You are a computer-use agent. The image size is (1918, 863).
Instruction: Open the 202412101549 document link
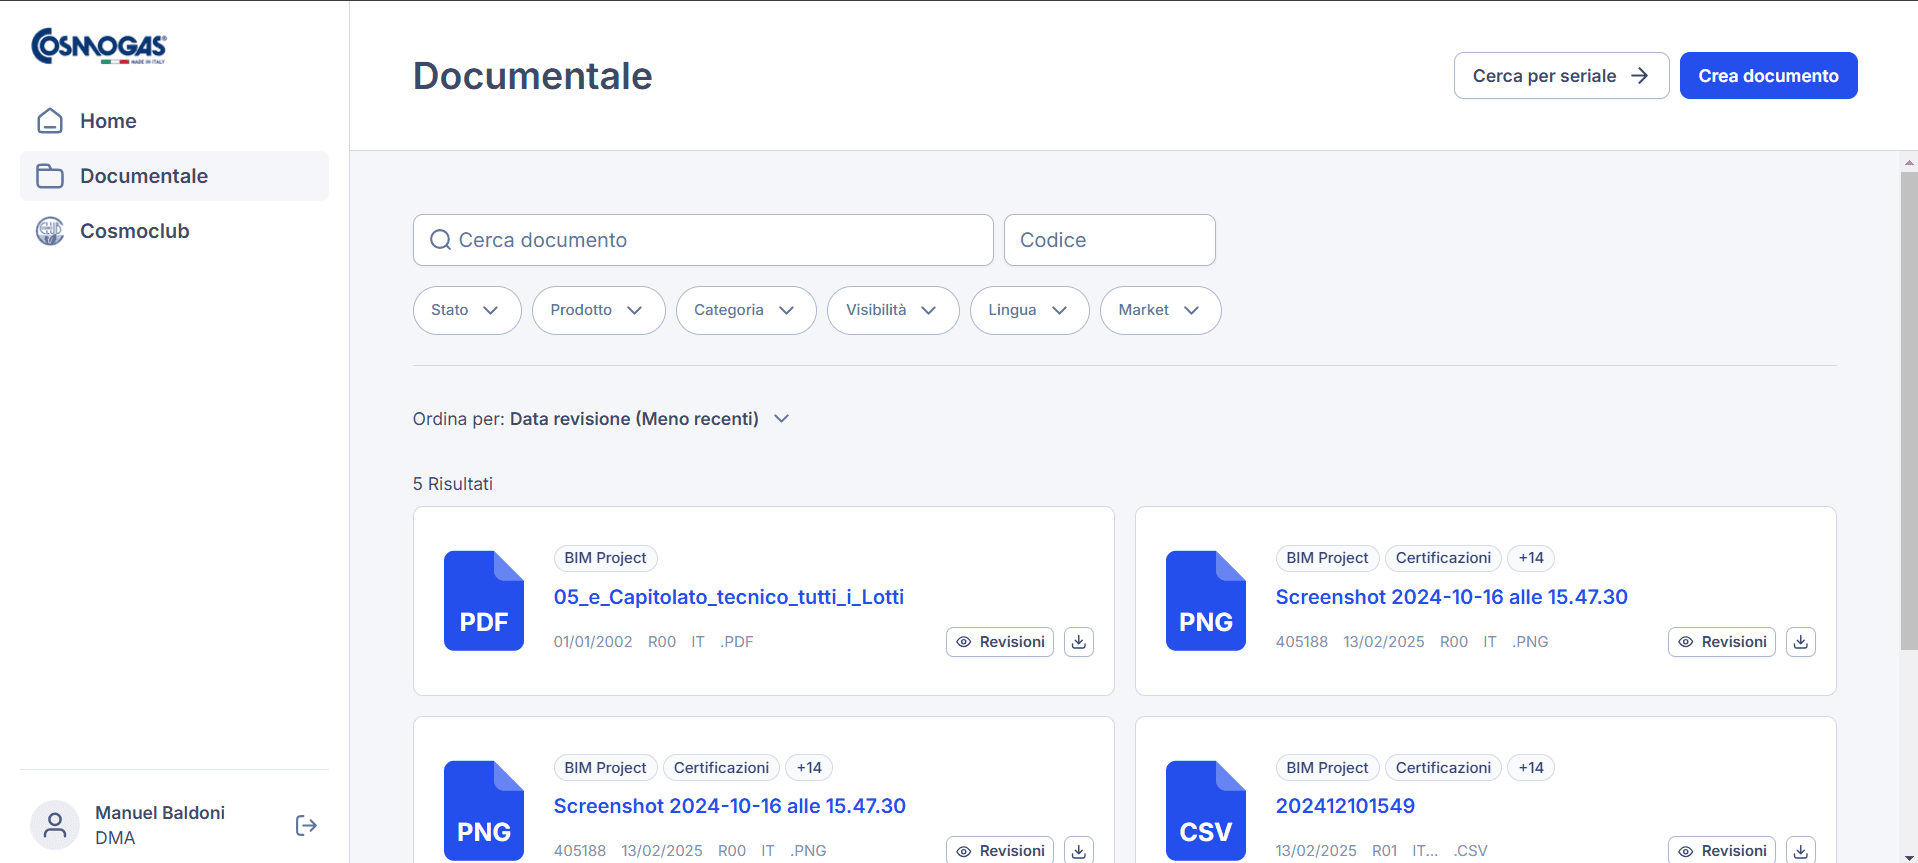click(1344, 806)
